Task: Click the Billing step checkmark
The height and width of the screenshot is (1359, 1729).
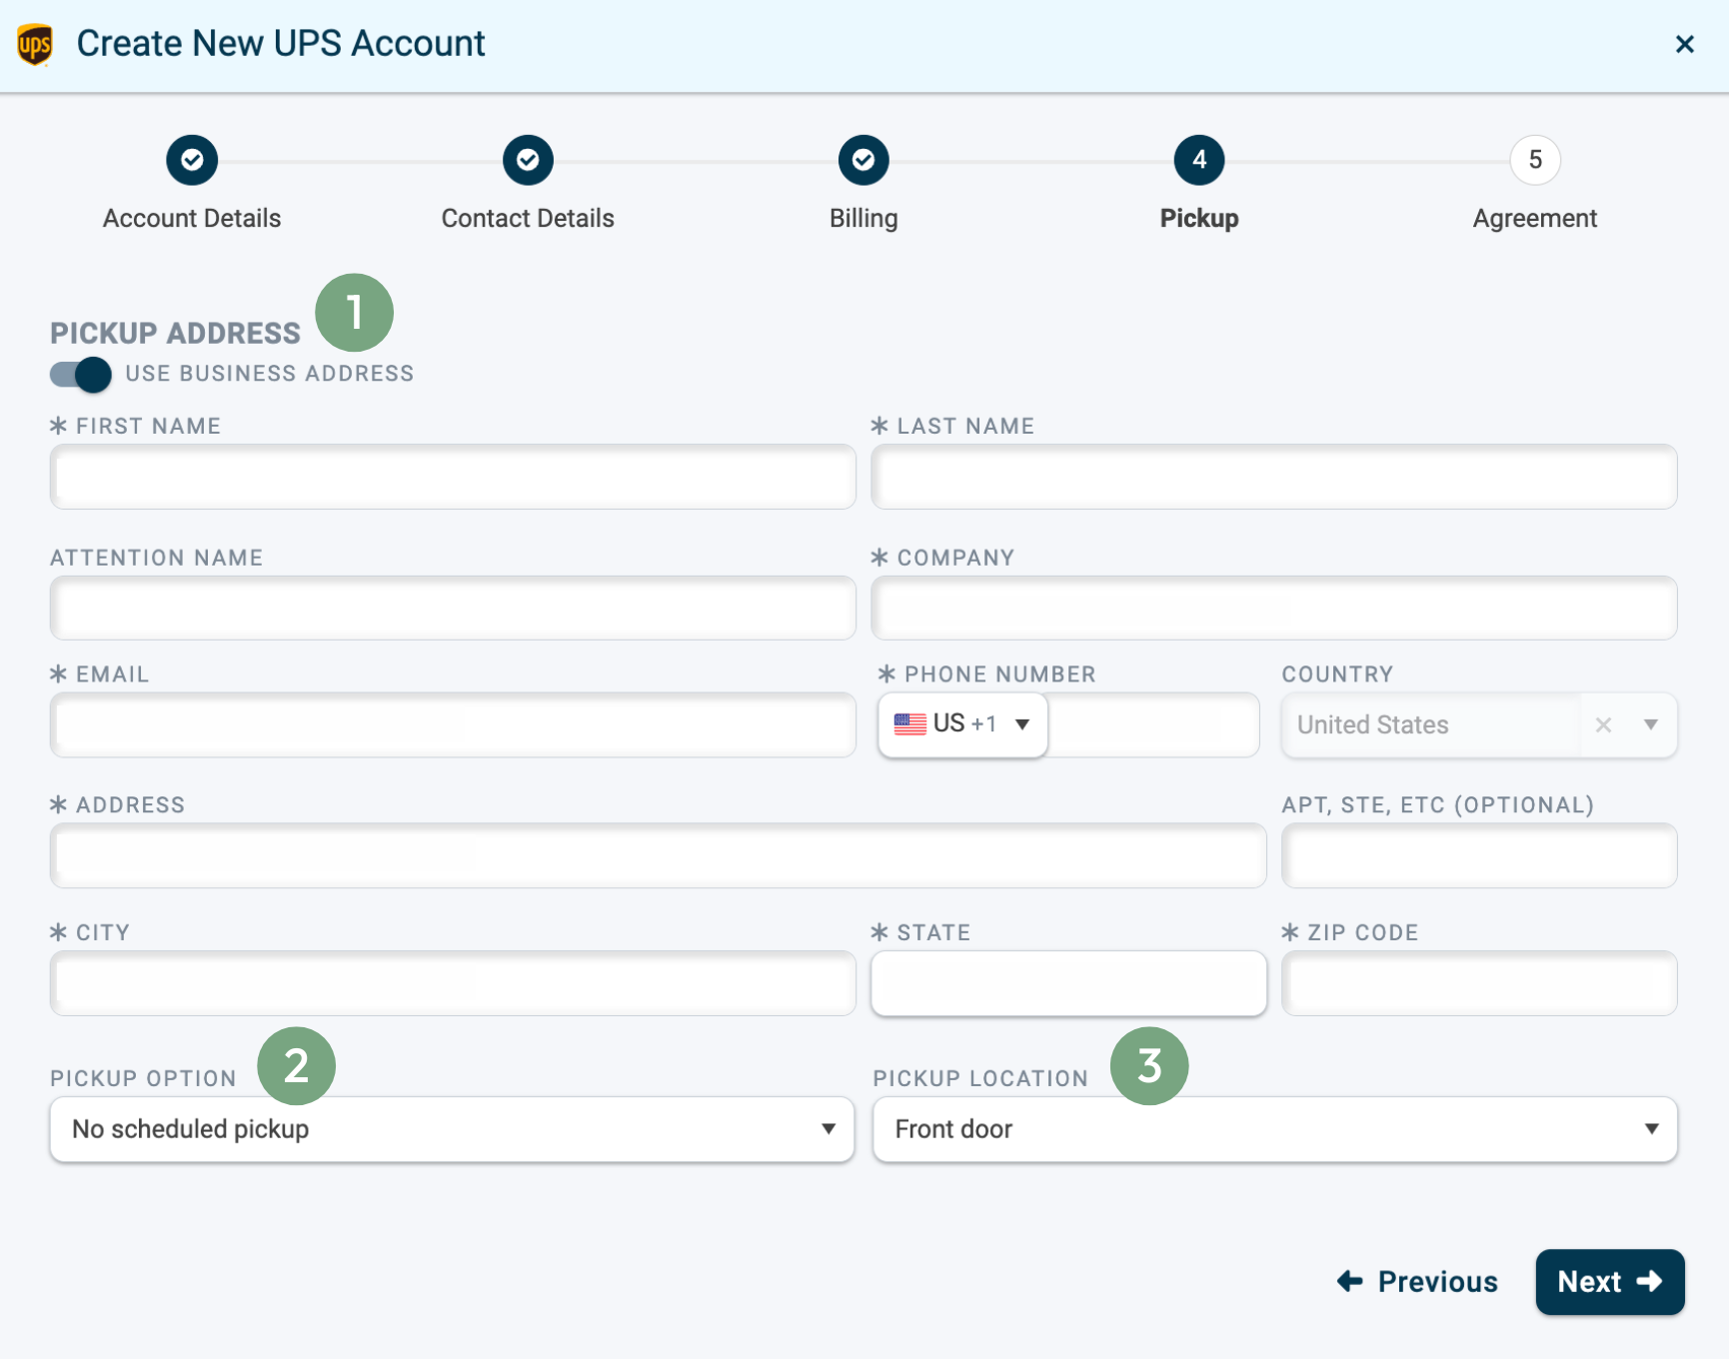Action: click(863, 160)
